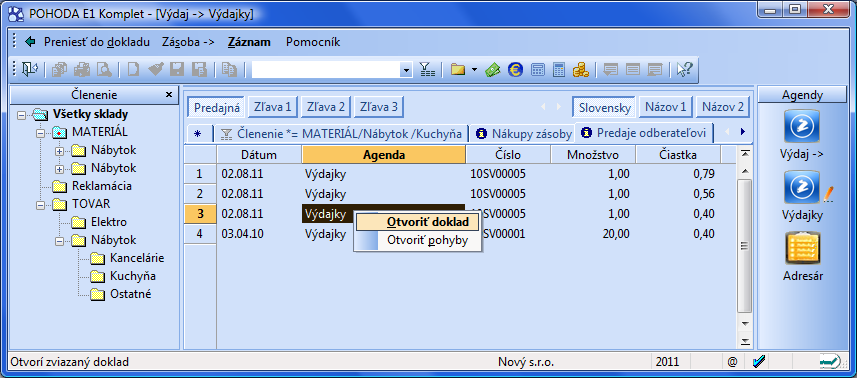Collapse the MATERIÁL tree node
Screen dimensions: 857x378
41,132
